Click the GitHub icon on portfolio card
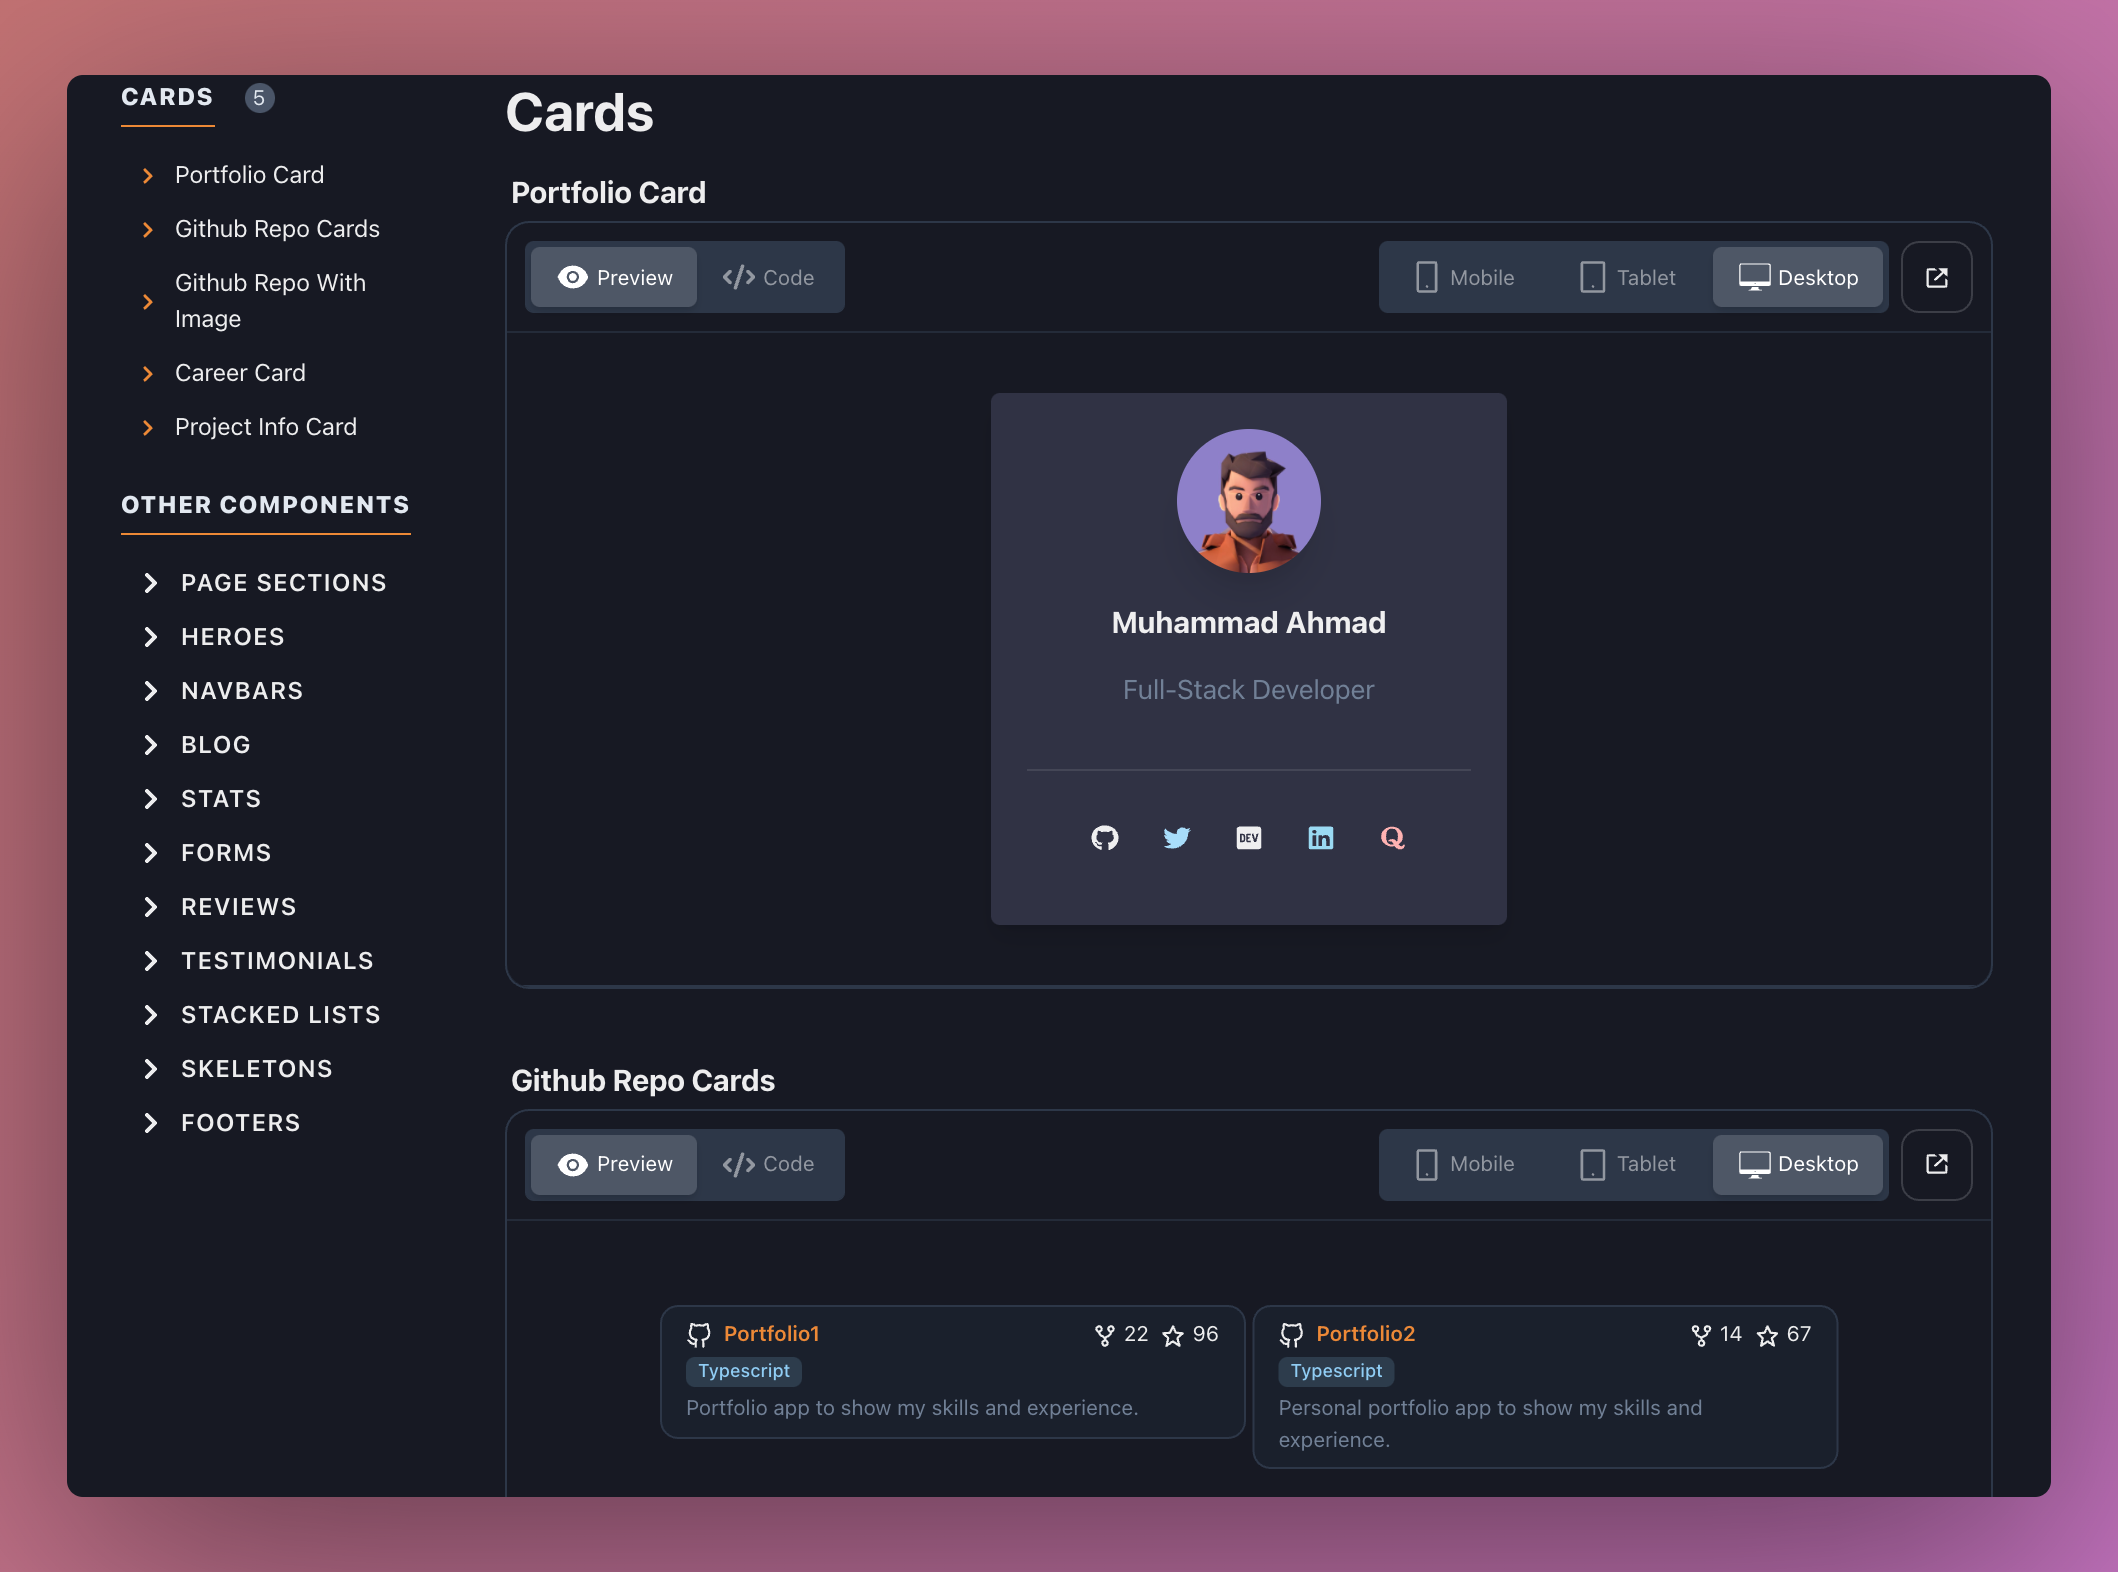Image resolution: width=2118 pixels, height=1572 pixels. tap(1104, 837)
